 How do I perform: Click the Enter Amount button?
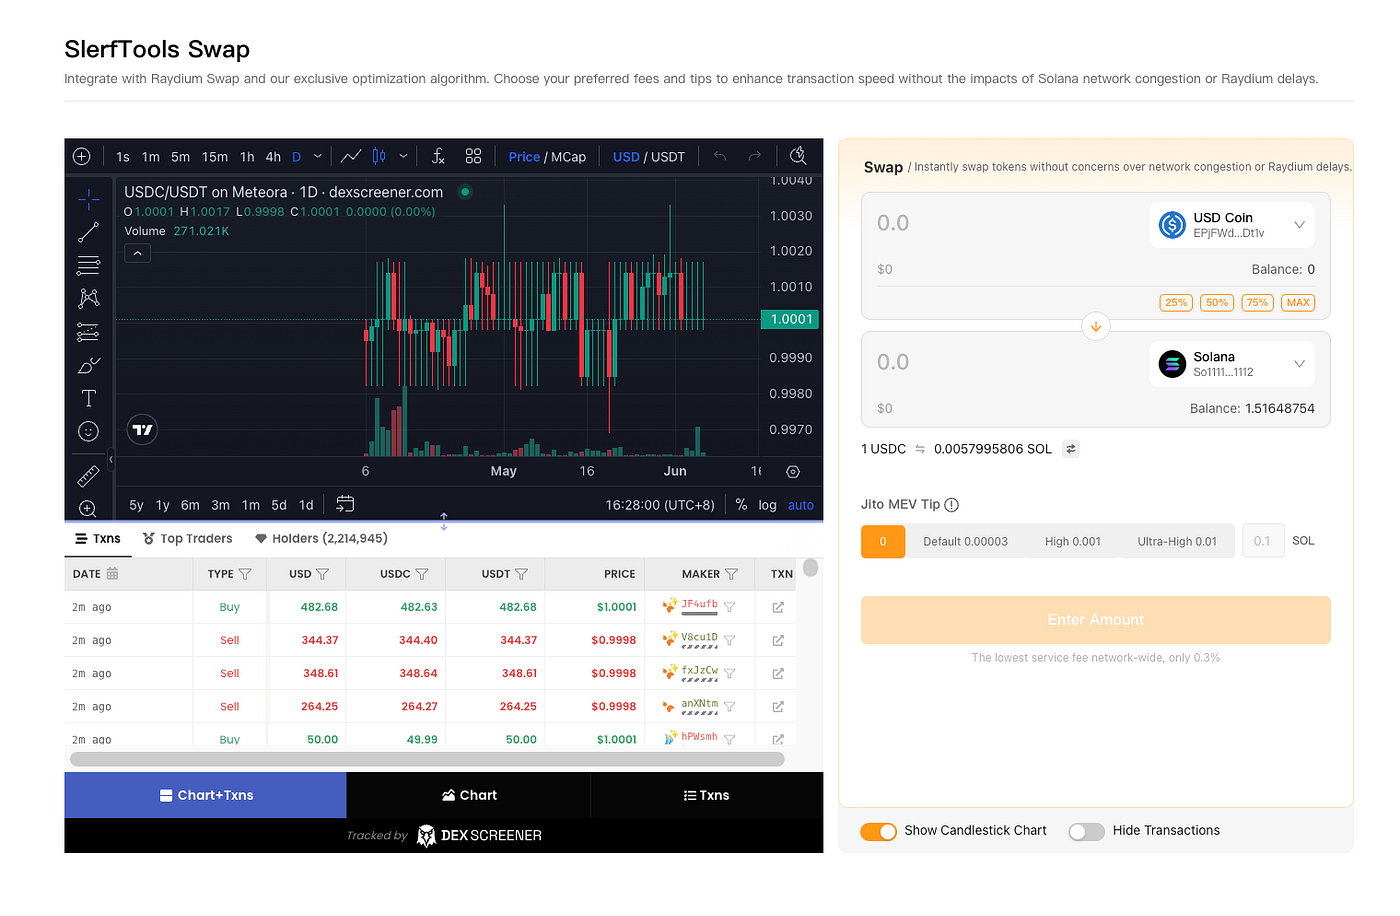pyautogui.click(x=1096, y=620)
